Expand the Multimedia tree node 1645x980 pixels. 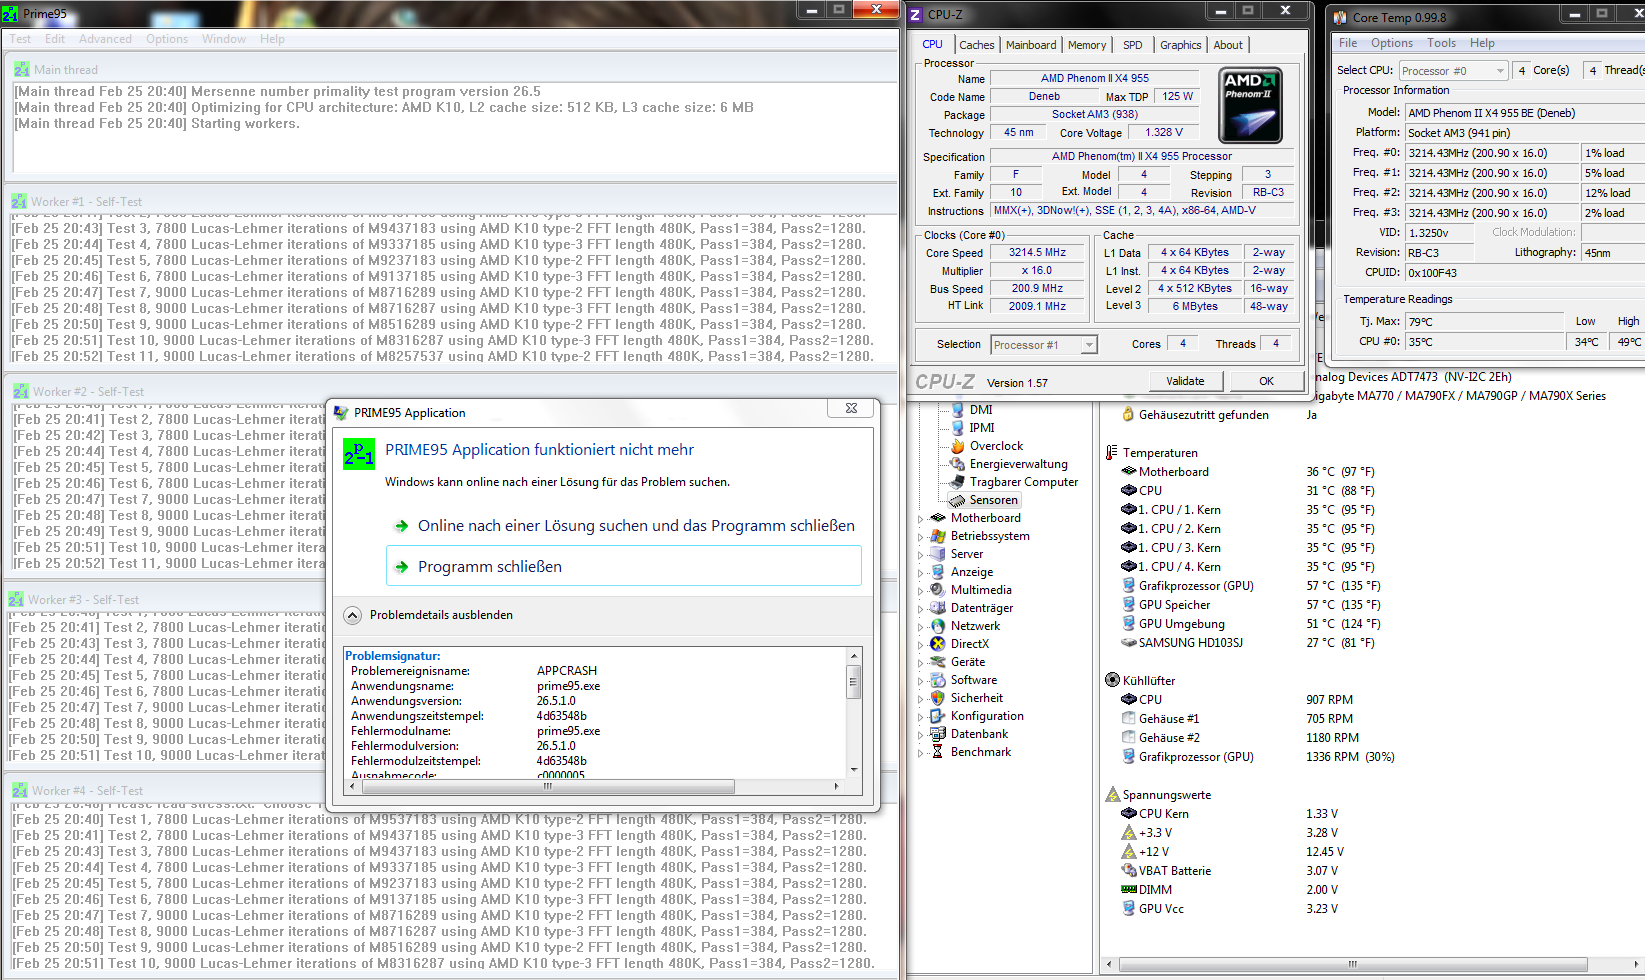point(921,590)
